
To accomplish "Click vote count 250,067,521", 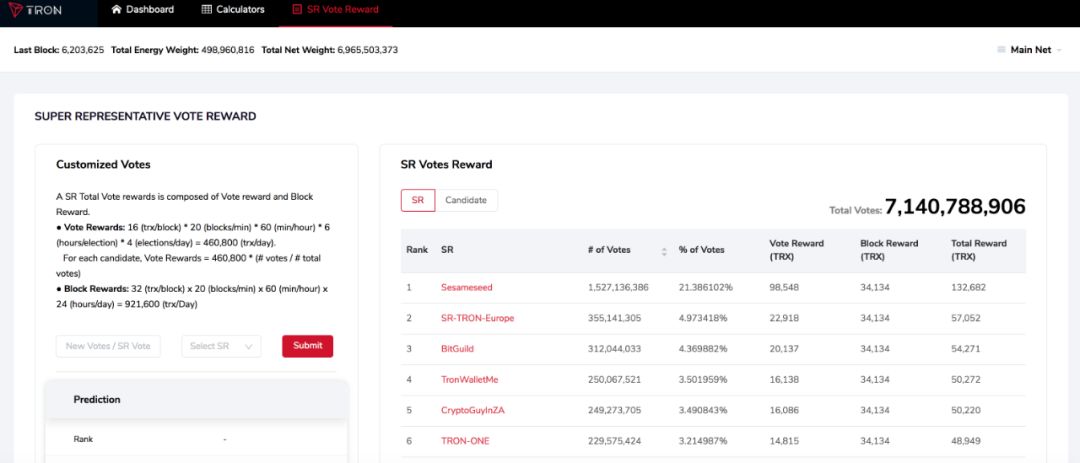I will 615,380.
